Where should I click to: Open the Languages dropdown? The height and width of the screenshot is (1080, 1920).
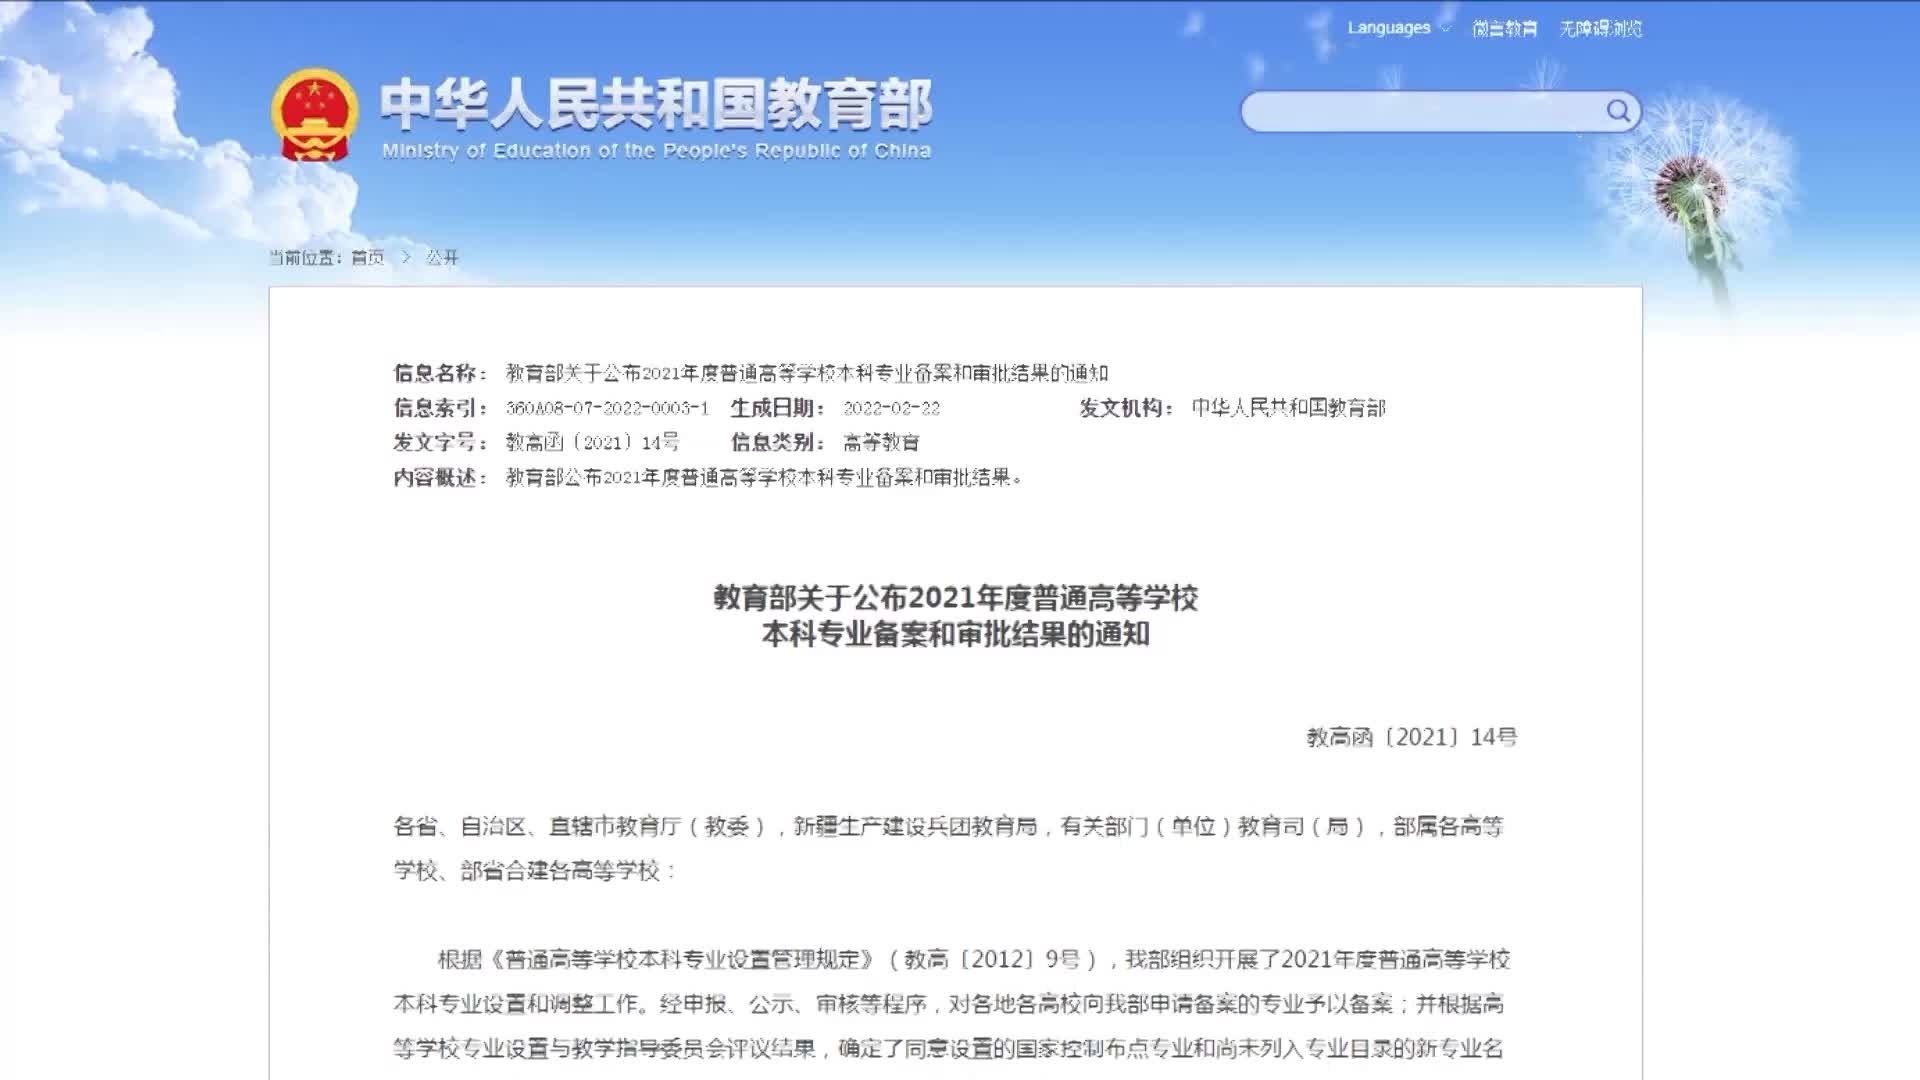1398,28
